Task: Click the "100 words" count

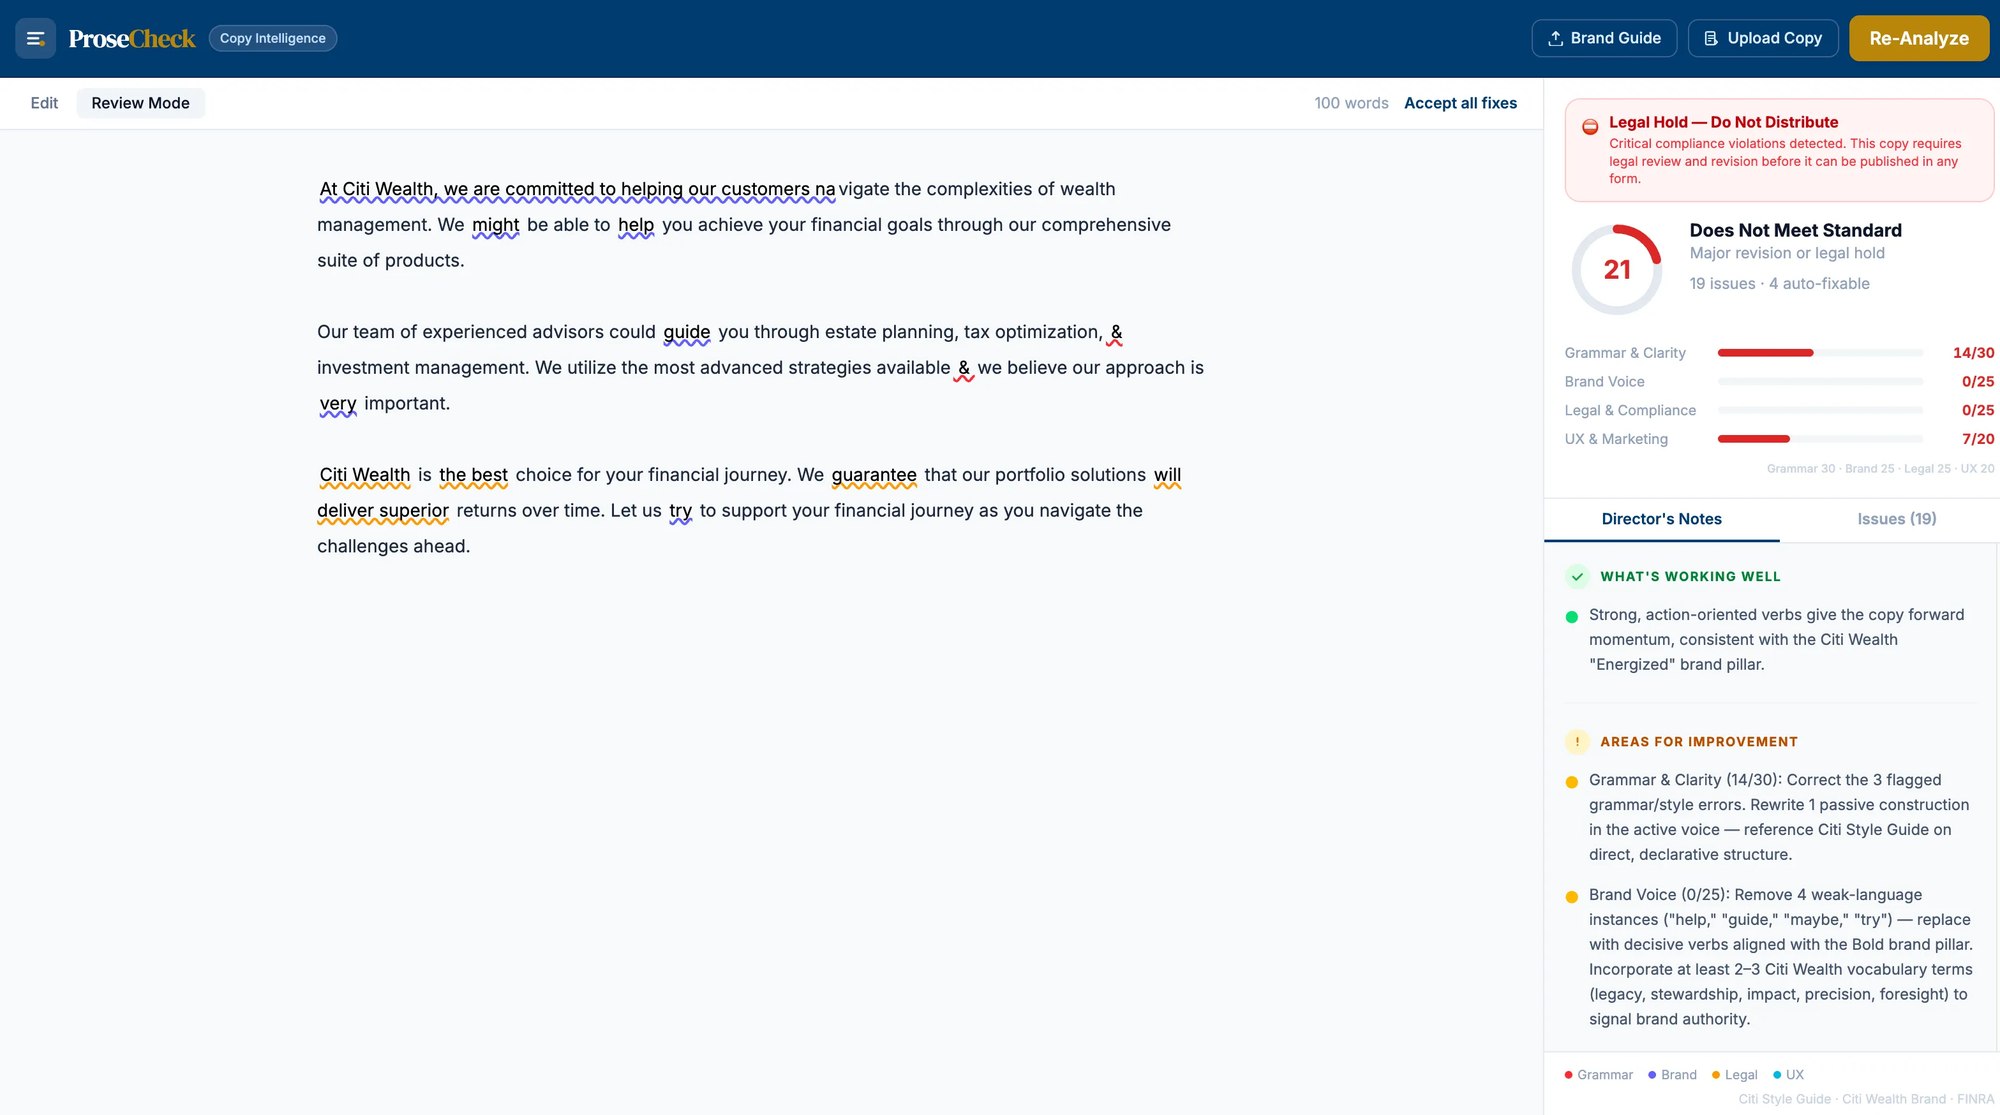Action: pos(1351,103)
